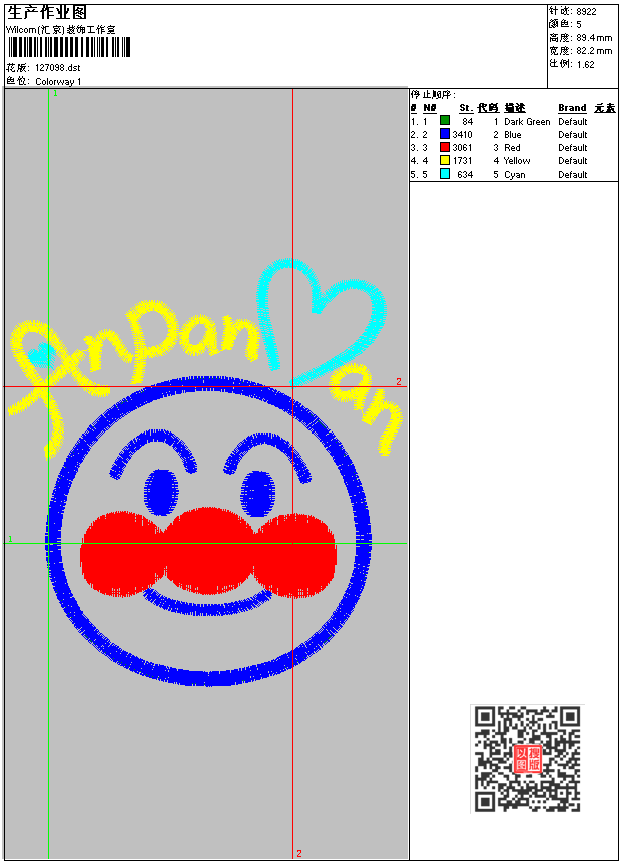This screenshot has height=861, width=620.
Task: Select the stitch count 1731
Action: [x=462, y=161]
